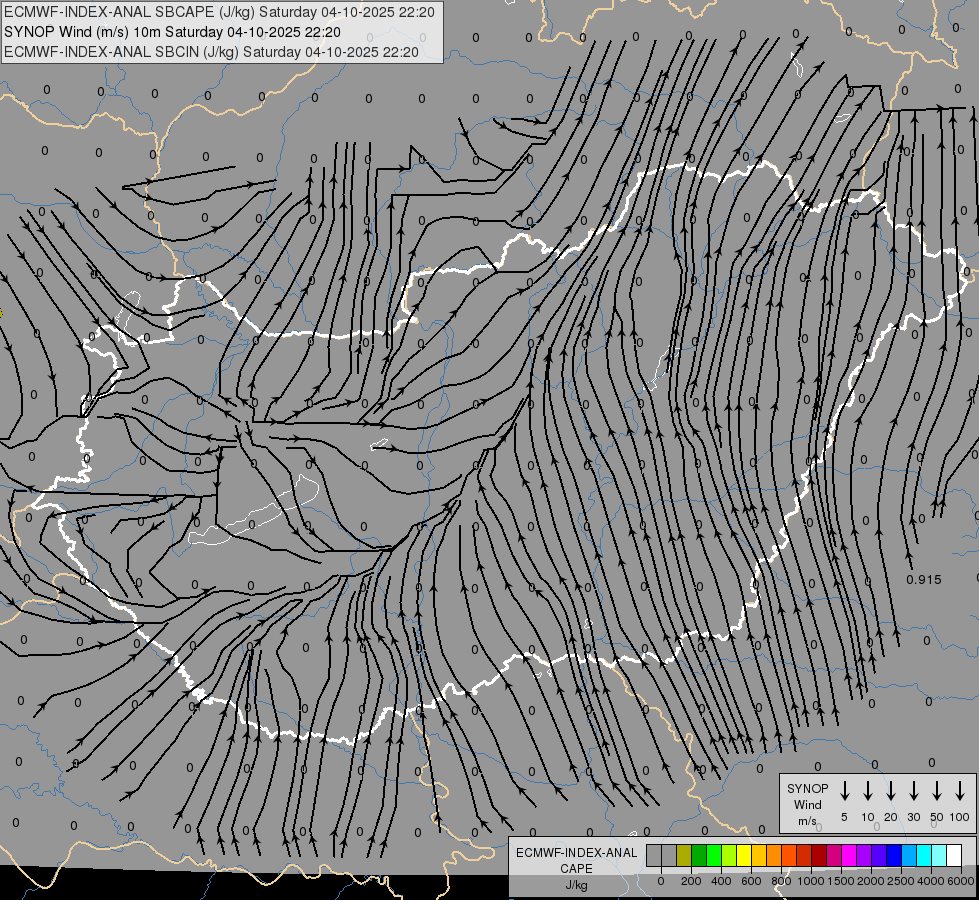
Task: Click the 2500 tick label on CAPE scale
Action: pos(901,881)
